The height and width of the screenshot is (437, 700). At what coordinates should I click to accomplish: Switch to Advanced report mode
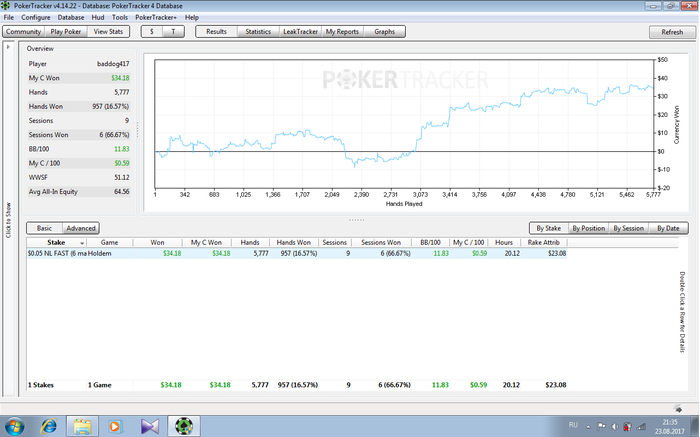(x=81, y=228)
